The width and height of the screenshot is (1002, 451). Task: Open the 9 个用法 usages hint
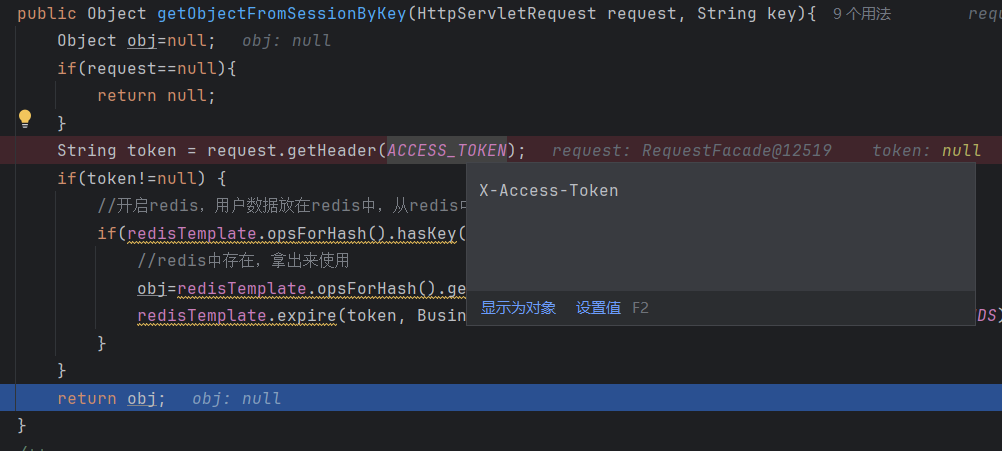(861, 15)
